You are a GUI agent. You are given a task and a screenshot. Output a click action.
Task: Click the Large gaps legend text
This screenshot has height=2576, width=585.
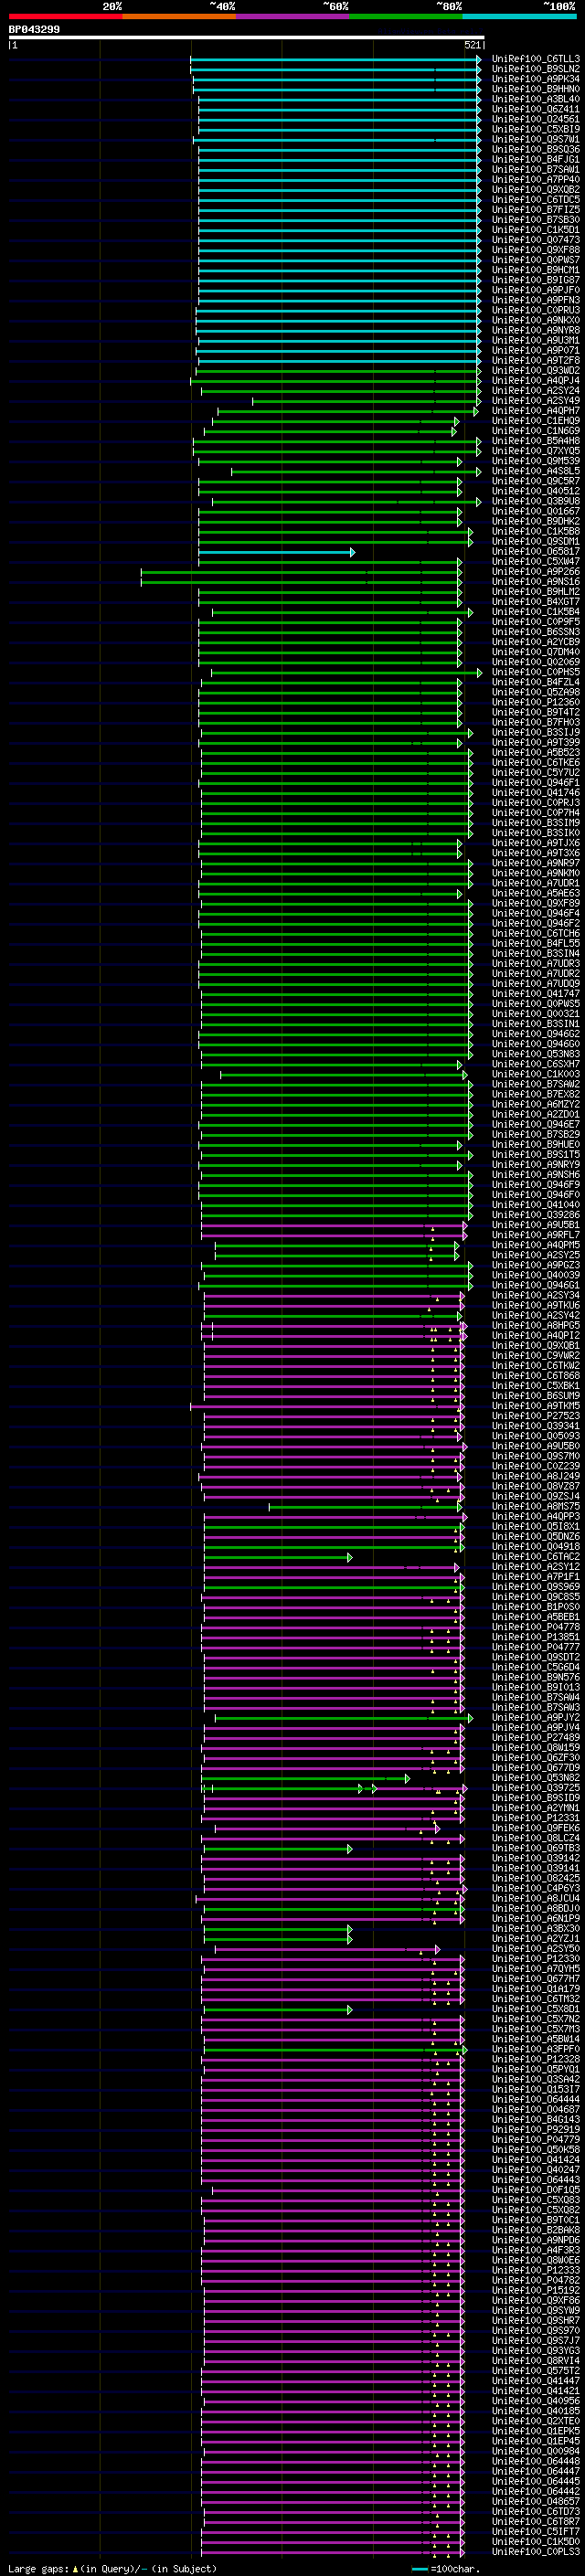(x=112, y=2567)
